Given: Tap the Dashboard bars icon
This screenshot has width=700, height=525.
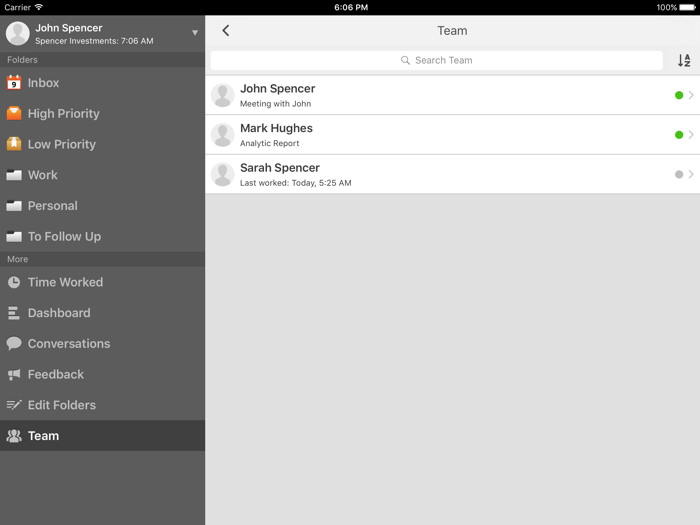Looking at the screenshot, I should (14, 313).
